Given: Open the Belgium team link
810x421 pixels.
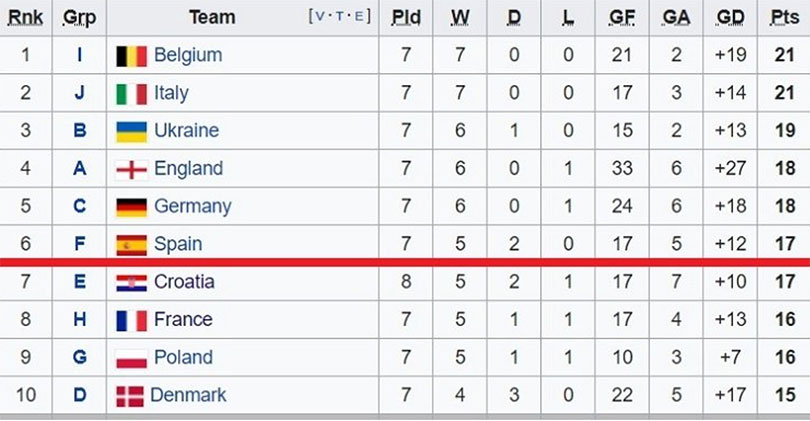Looking at the screenshot, I should [x=188, y=55].
